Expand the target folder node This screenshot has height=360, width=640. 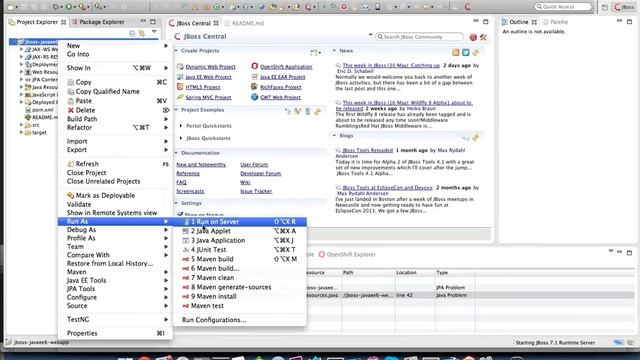pos(21,132)
